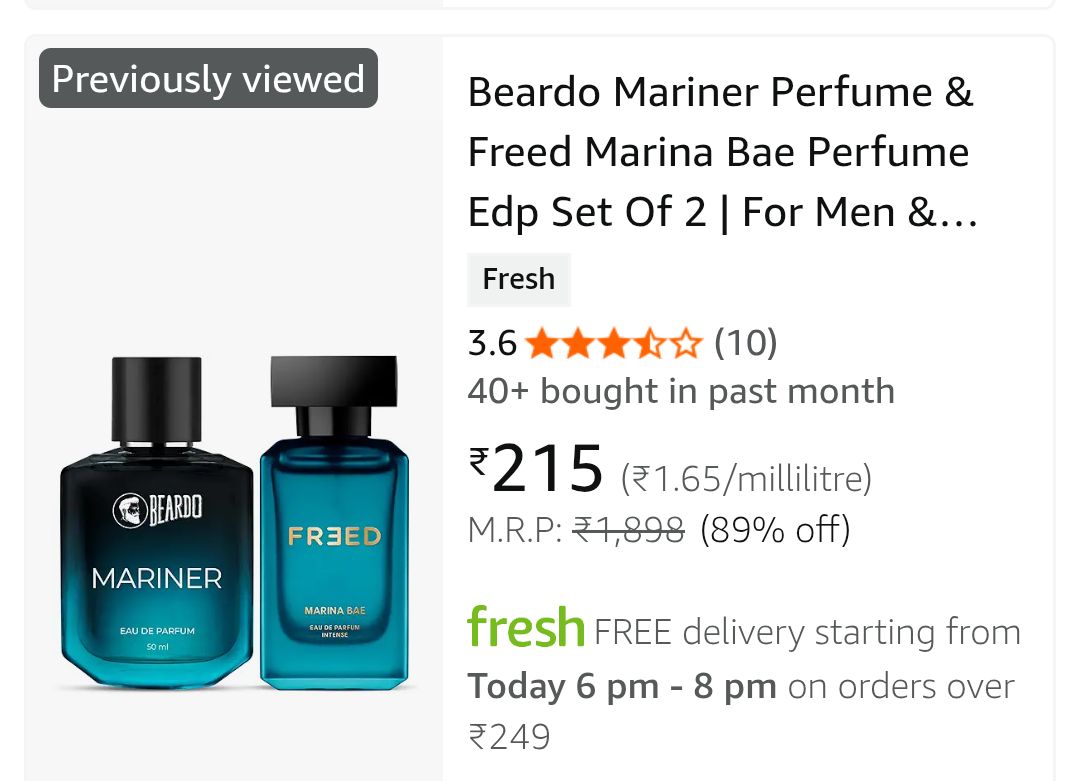Image resolution: width=1080 pixels, height=781 pixels.
Task: Select the 3.6 rating number
Action: point(492,344)
